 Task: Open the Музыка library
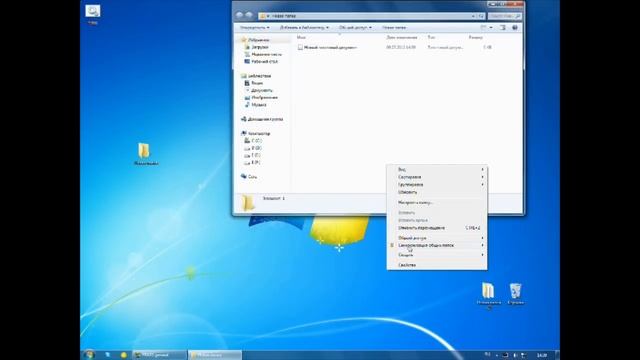coord(256,105)
